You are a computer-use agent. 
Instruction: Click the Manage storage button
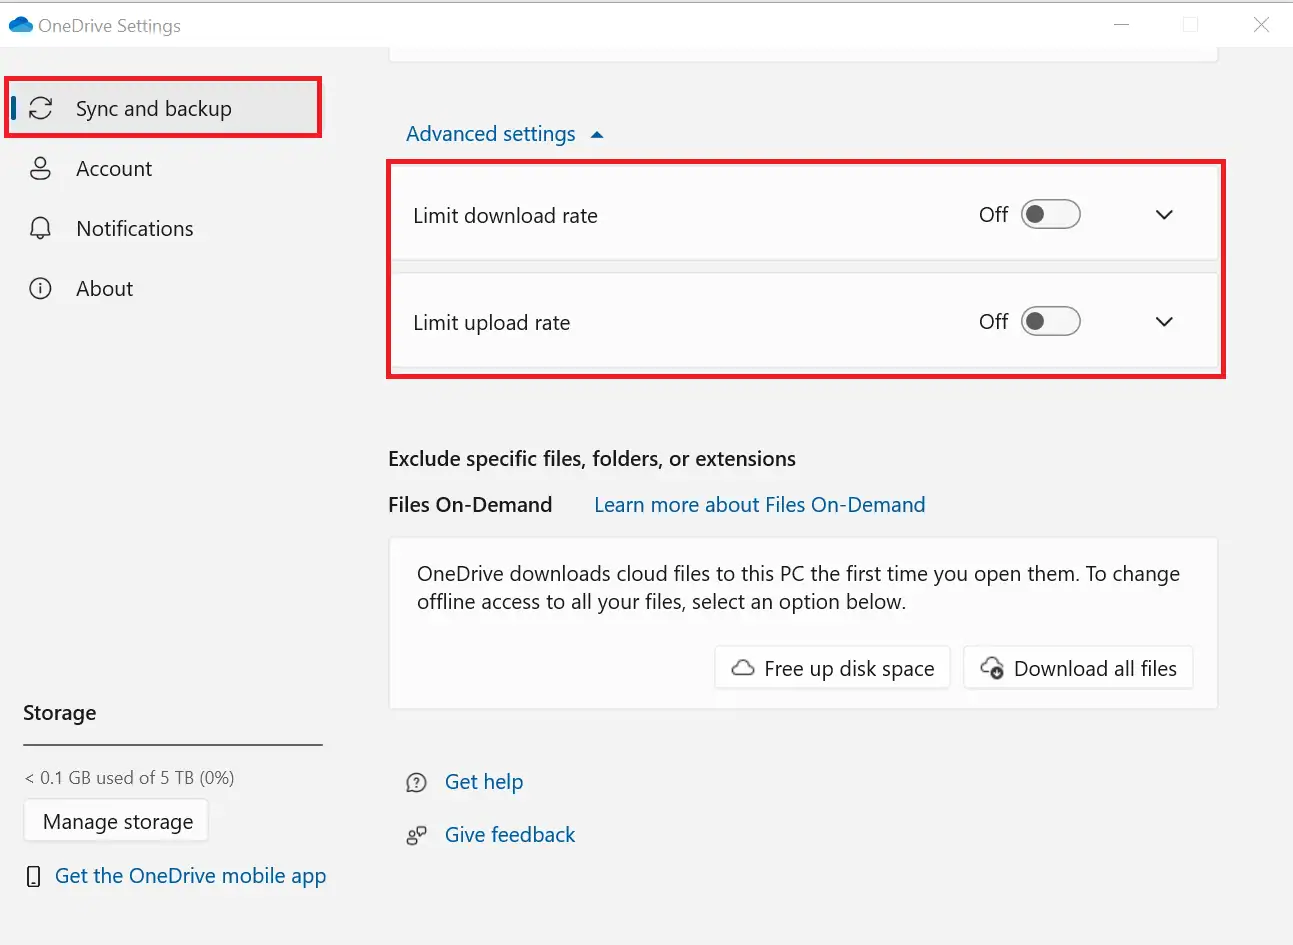(x=115, y=821)
